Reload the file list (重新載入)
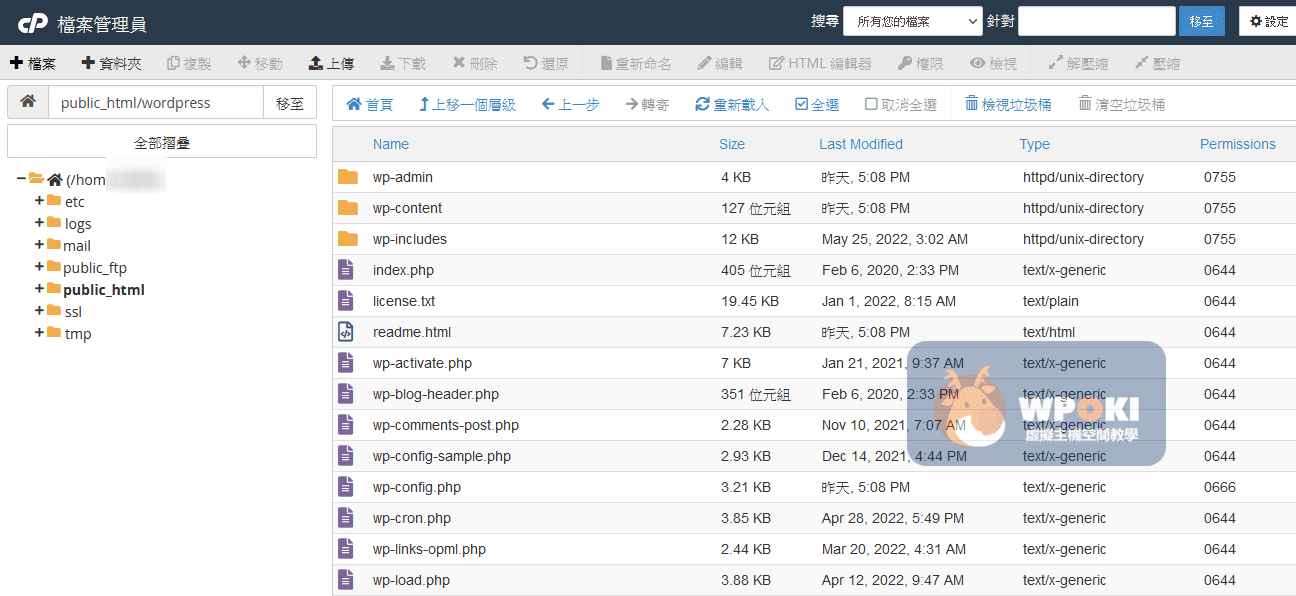The height and width of the screenshot is (596, 1296). tap(732, 104)
